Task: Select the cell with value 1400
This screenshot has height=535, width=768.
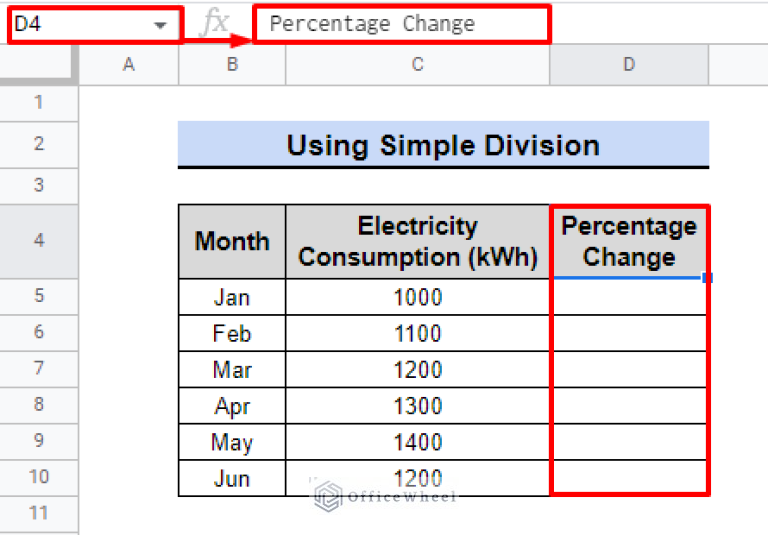Action: (x=418, y=442)
